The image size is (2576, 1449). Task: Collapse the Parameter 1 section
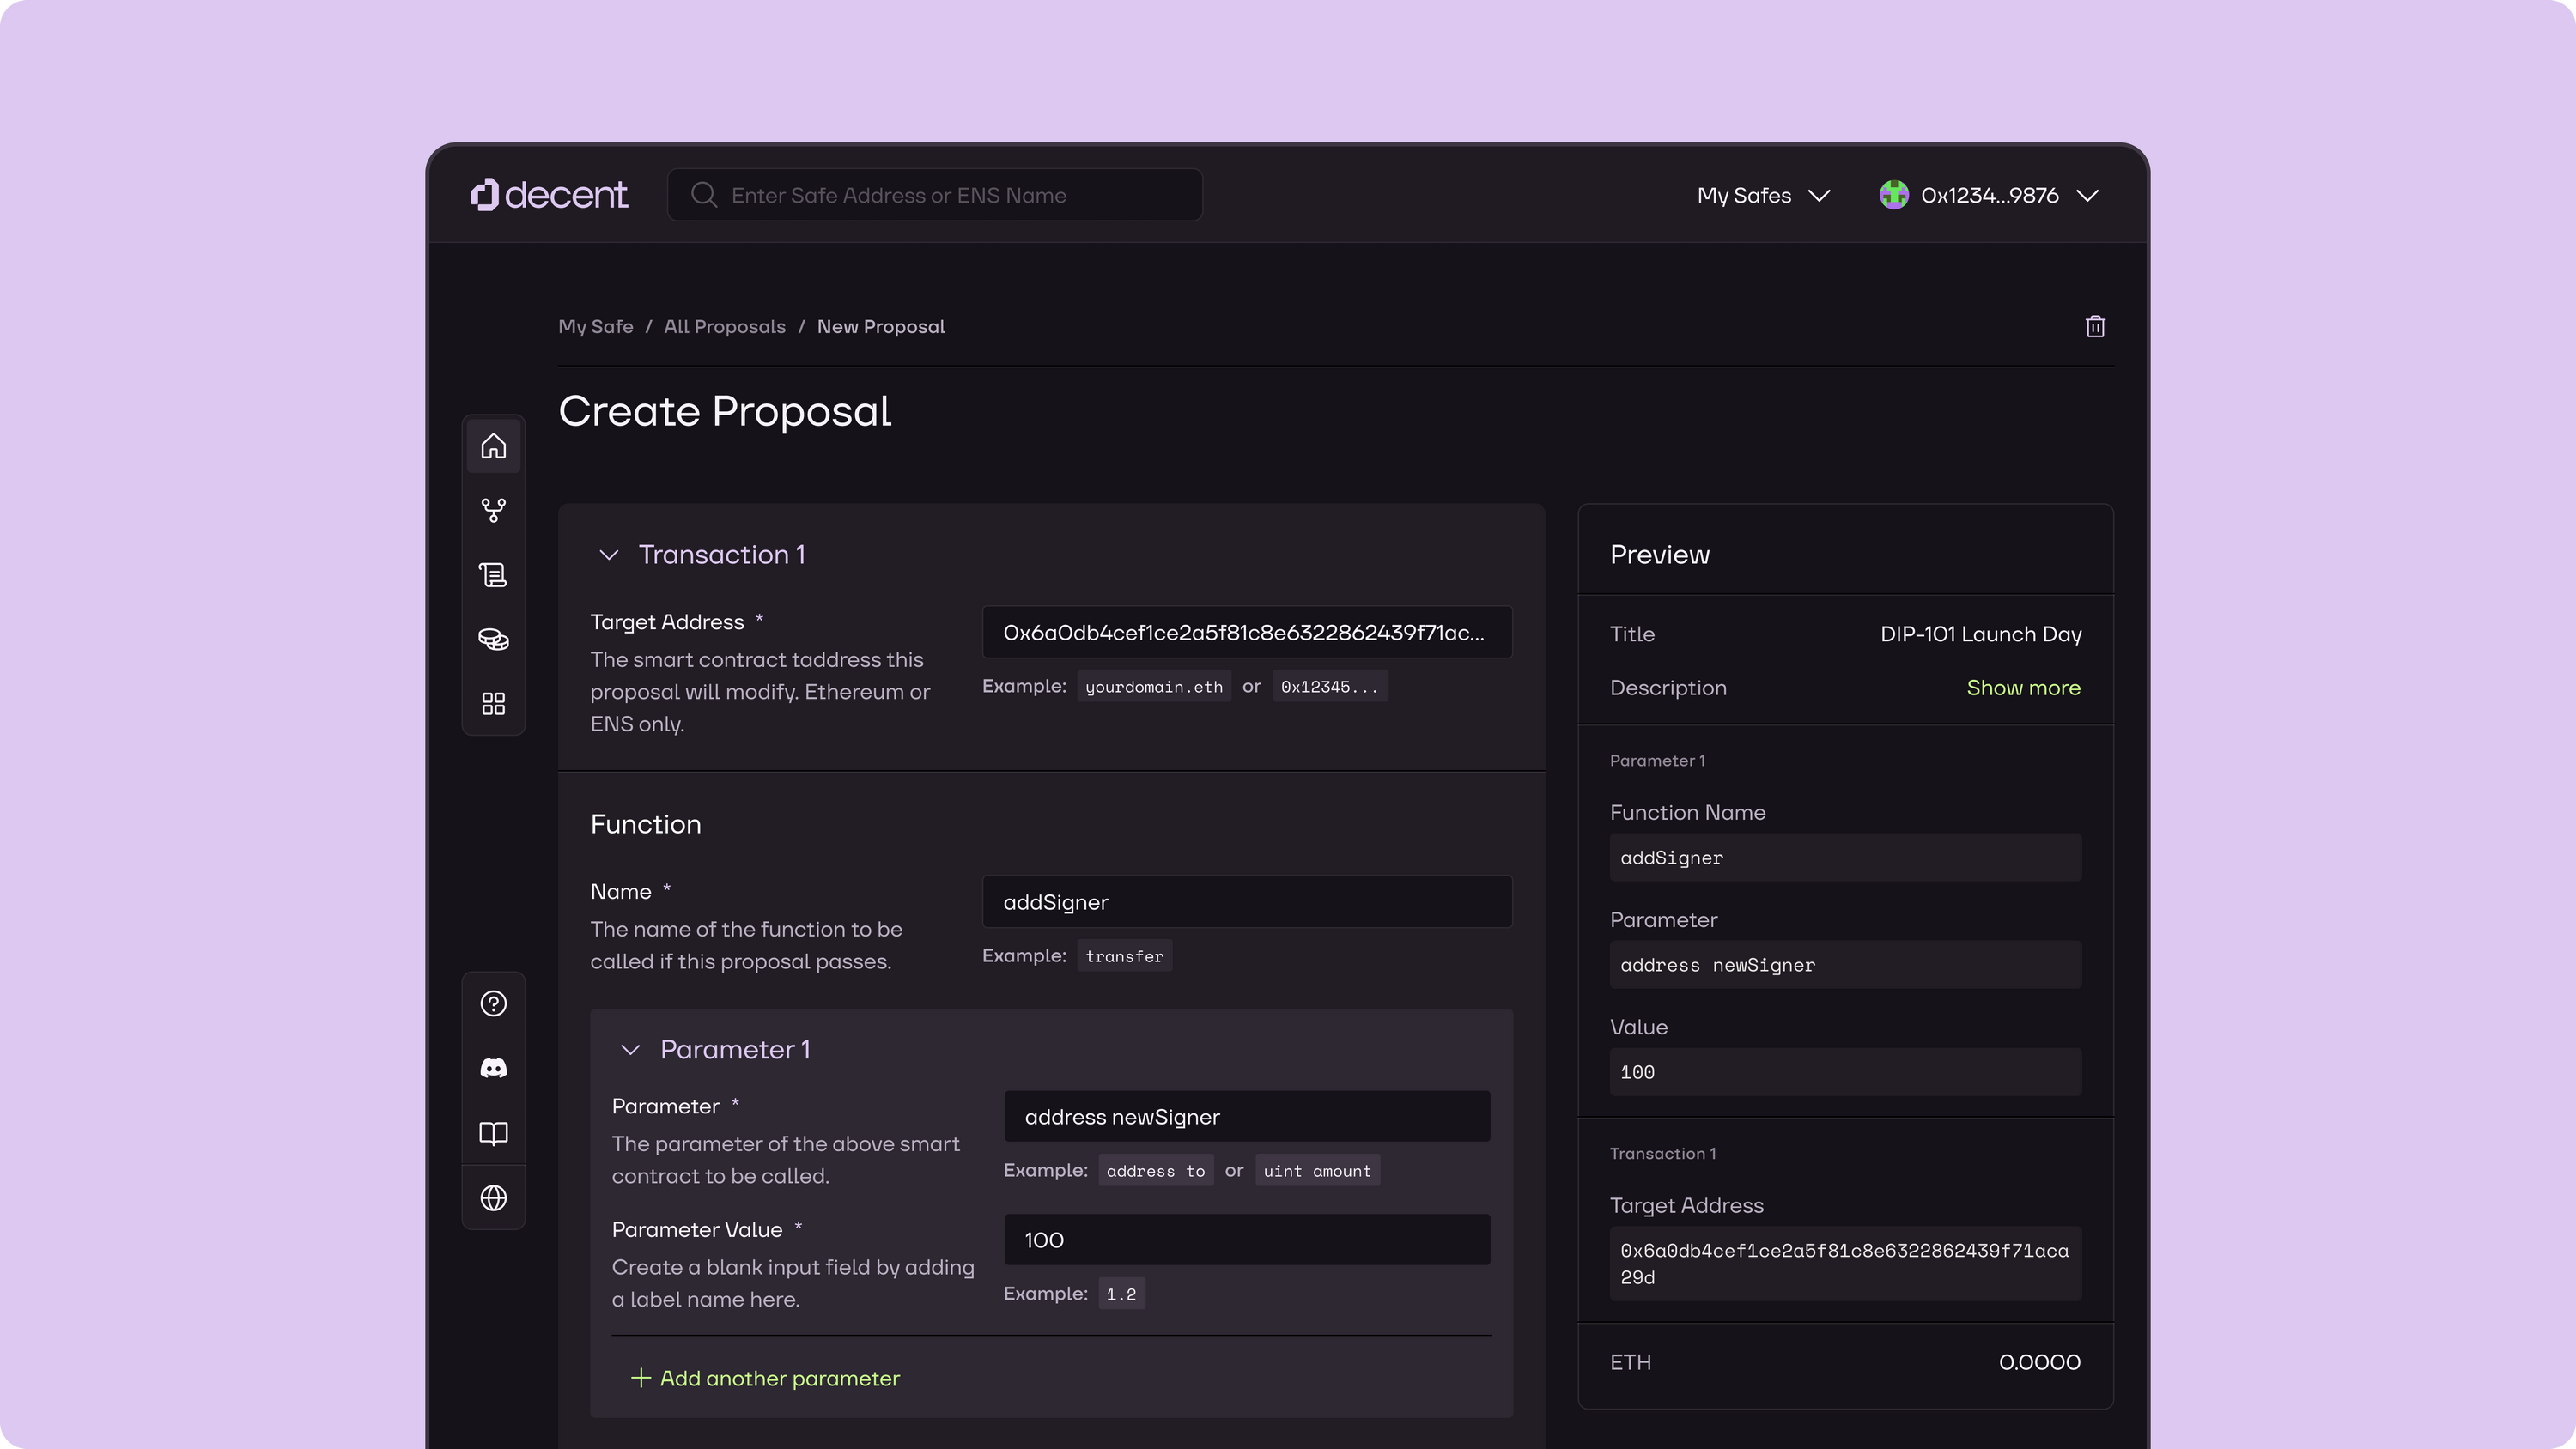click(630, 1050)
